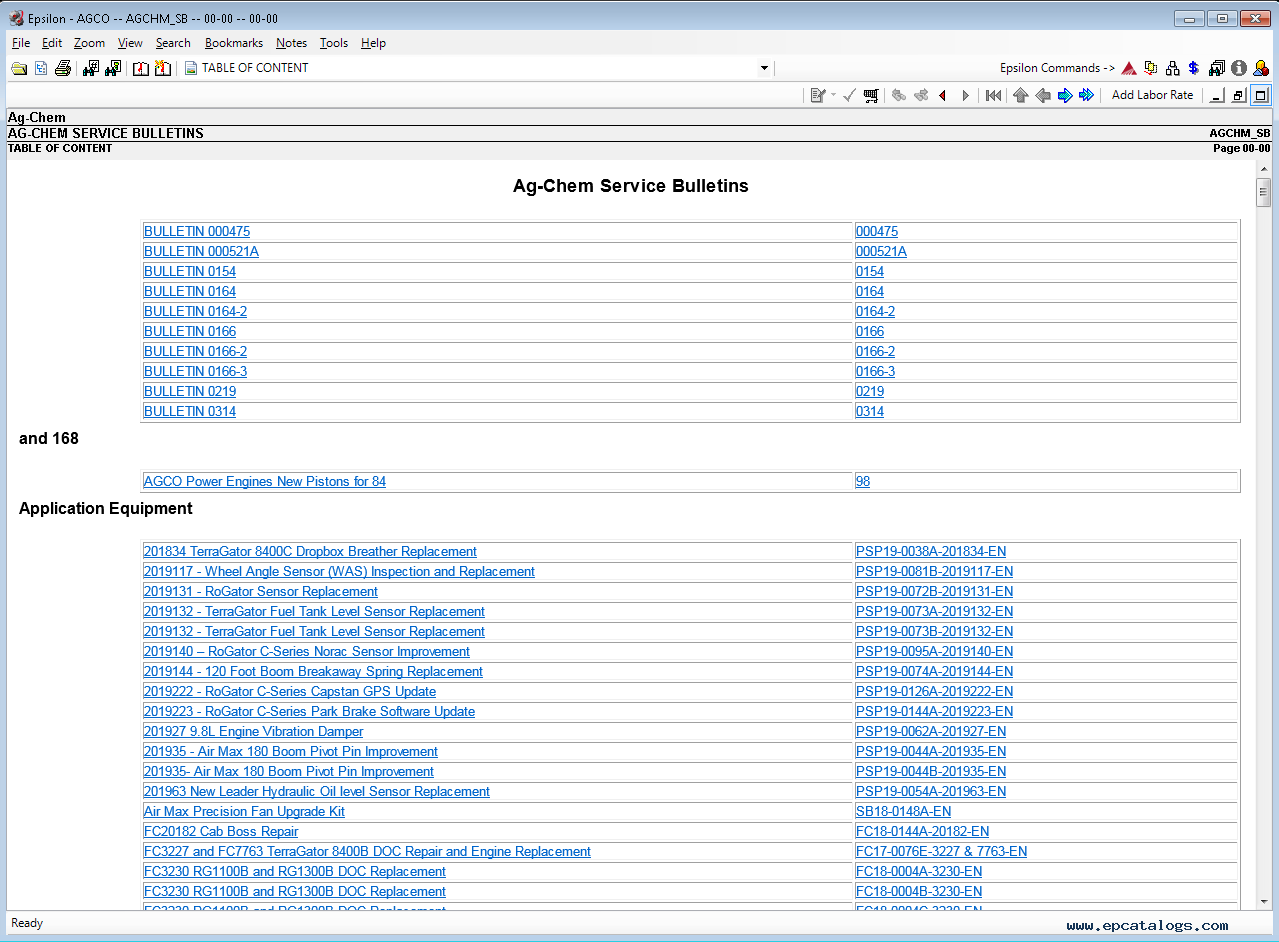Open the 120 Foot Boom Breakaway Spring Replacement link

click(x=313, y=671)
